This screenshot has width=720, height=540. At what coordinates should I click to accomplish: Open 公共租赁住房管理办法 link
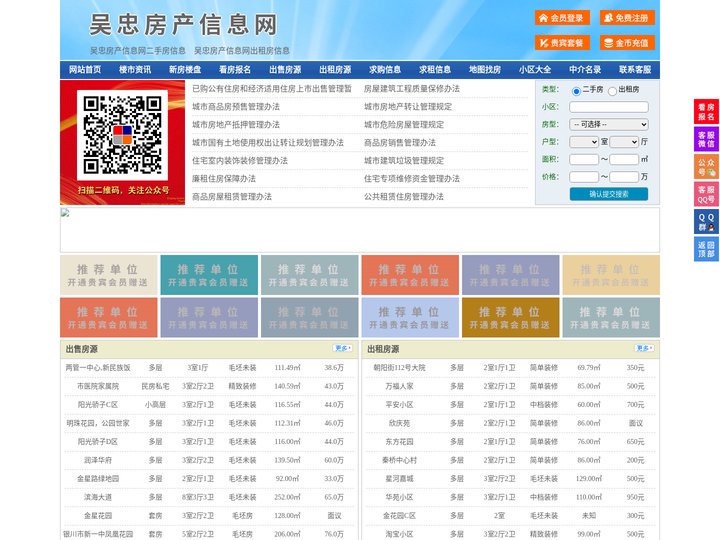[404, 197]
